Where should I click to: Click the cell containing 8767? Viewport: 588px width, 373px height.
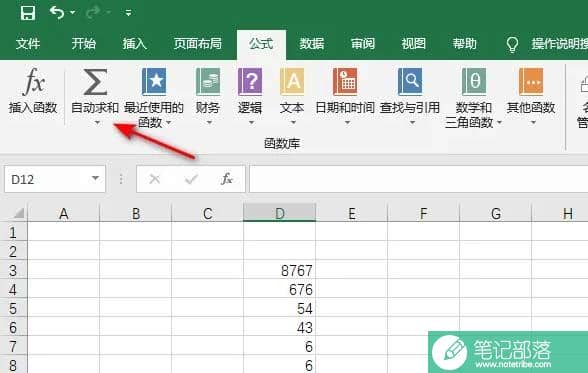[280, 270]
